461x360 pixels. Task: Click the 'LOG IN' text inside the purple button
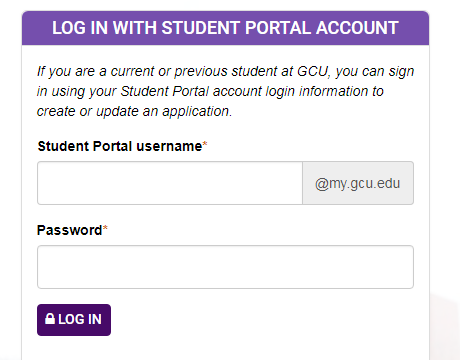coord(80,319)
